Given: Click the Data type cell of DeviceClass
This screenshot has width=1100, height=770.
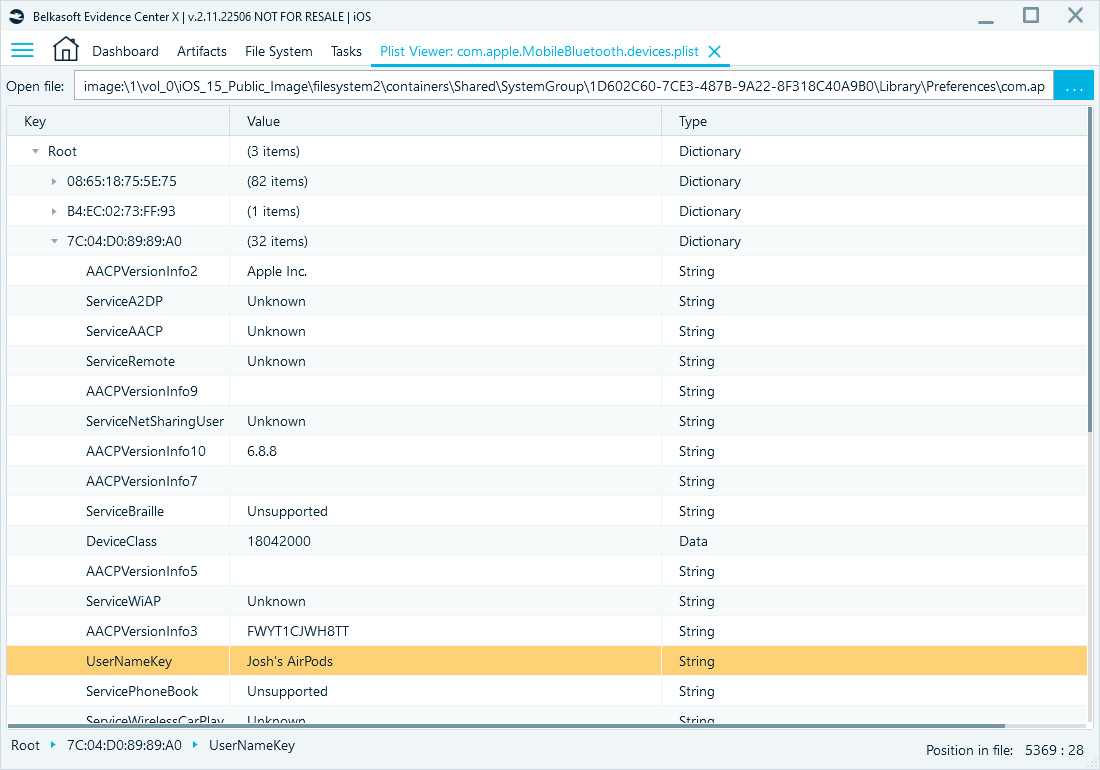Looking at the screenshot, I should coord(874,541).
